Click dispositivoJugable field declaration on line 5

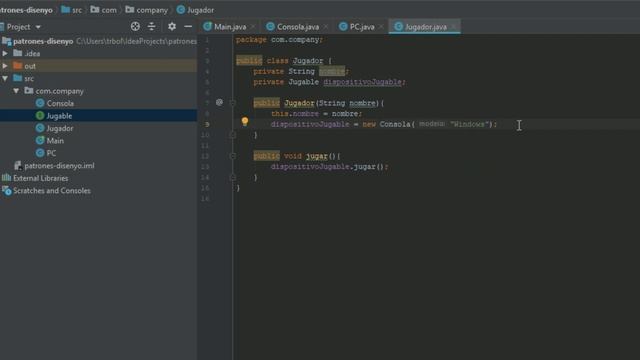click(x=362, y=82)
